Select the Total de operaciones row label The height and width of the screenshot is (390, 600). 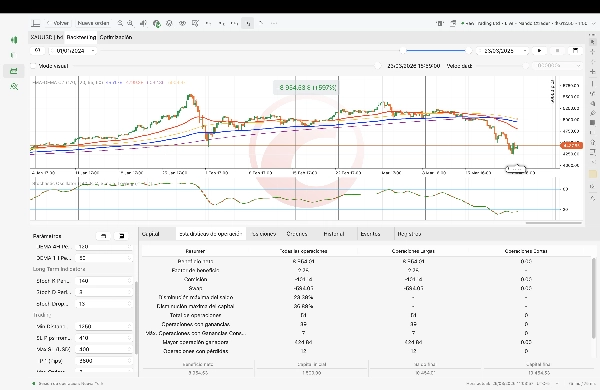coord(195,315)
